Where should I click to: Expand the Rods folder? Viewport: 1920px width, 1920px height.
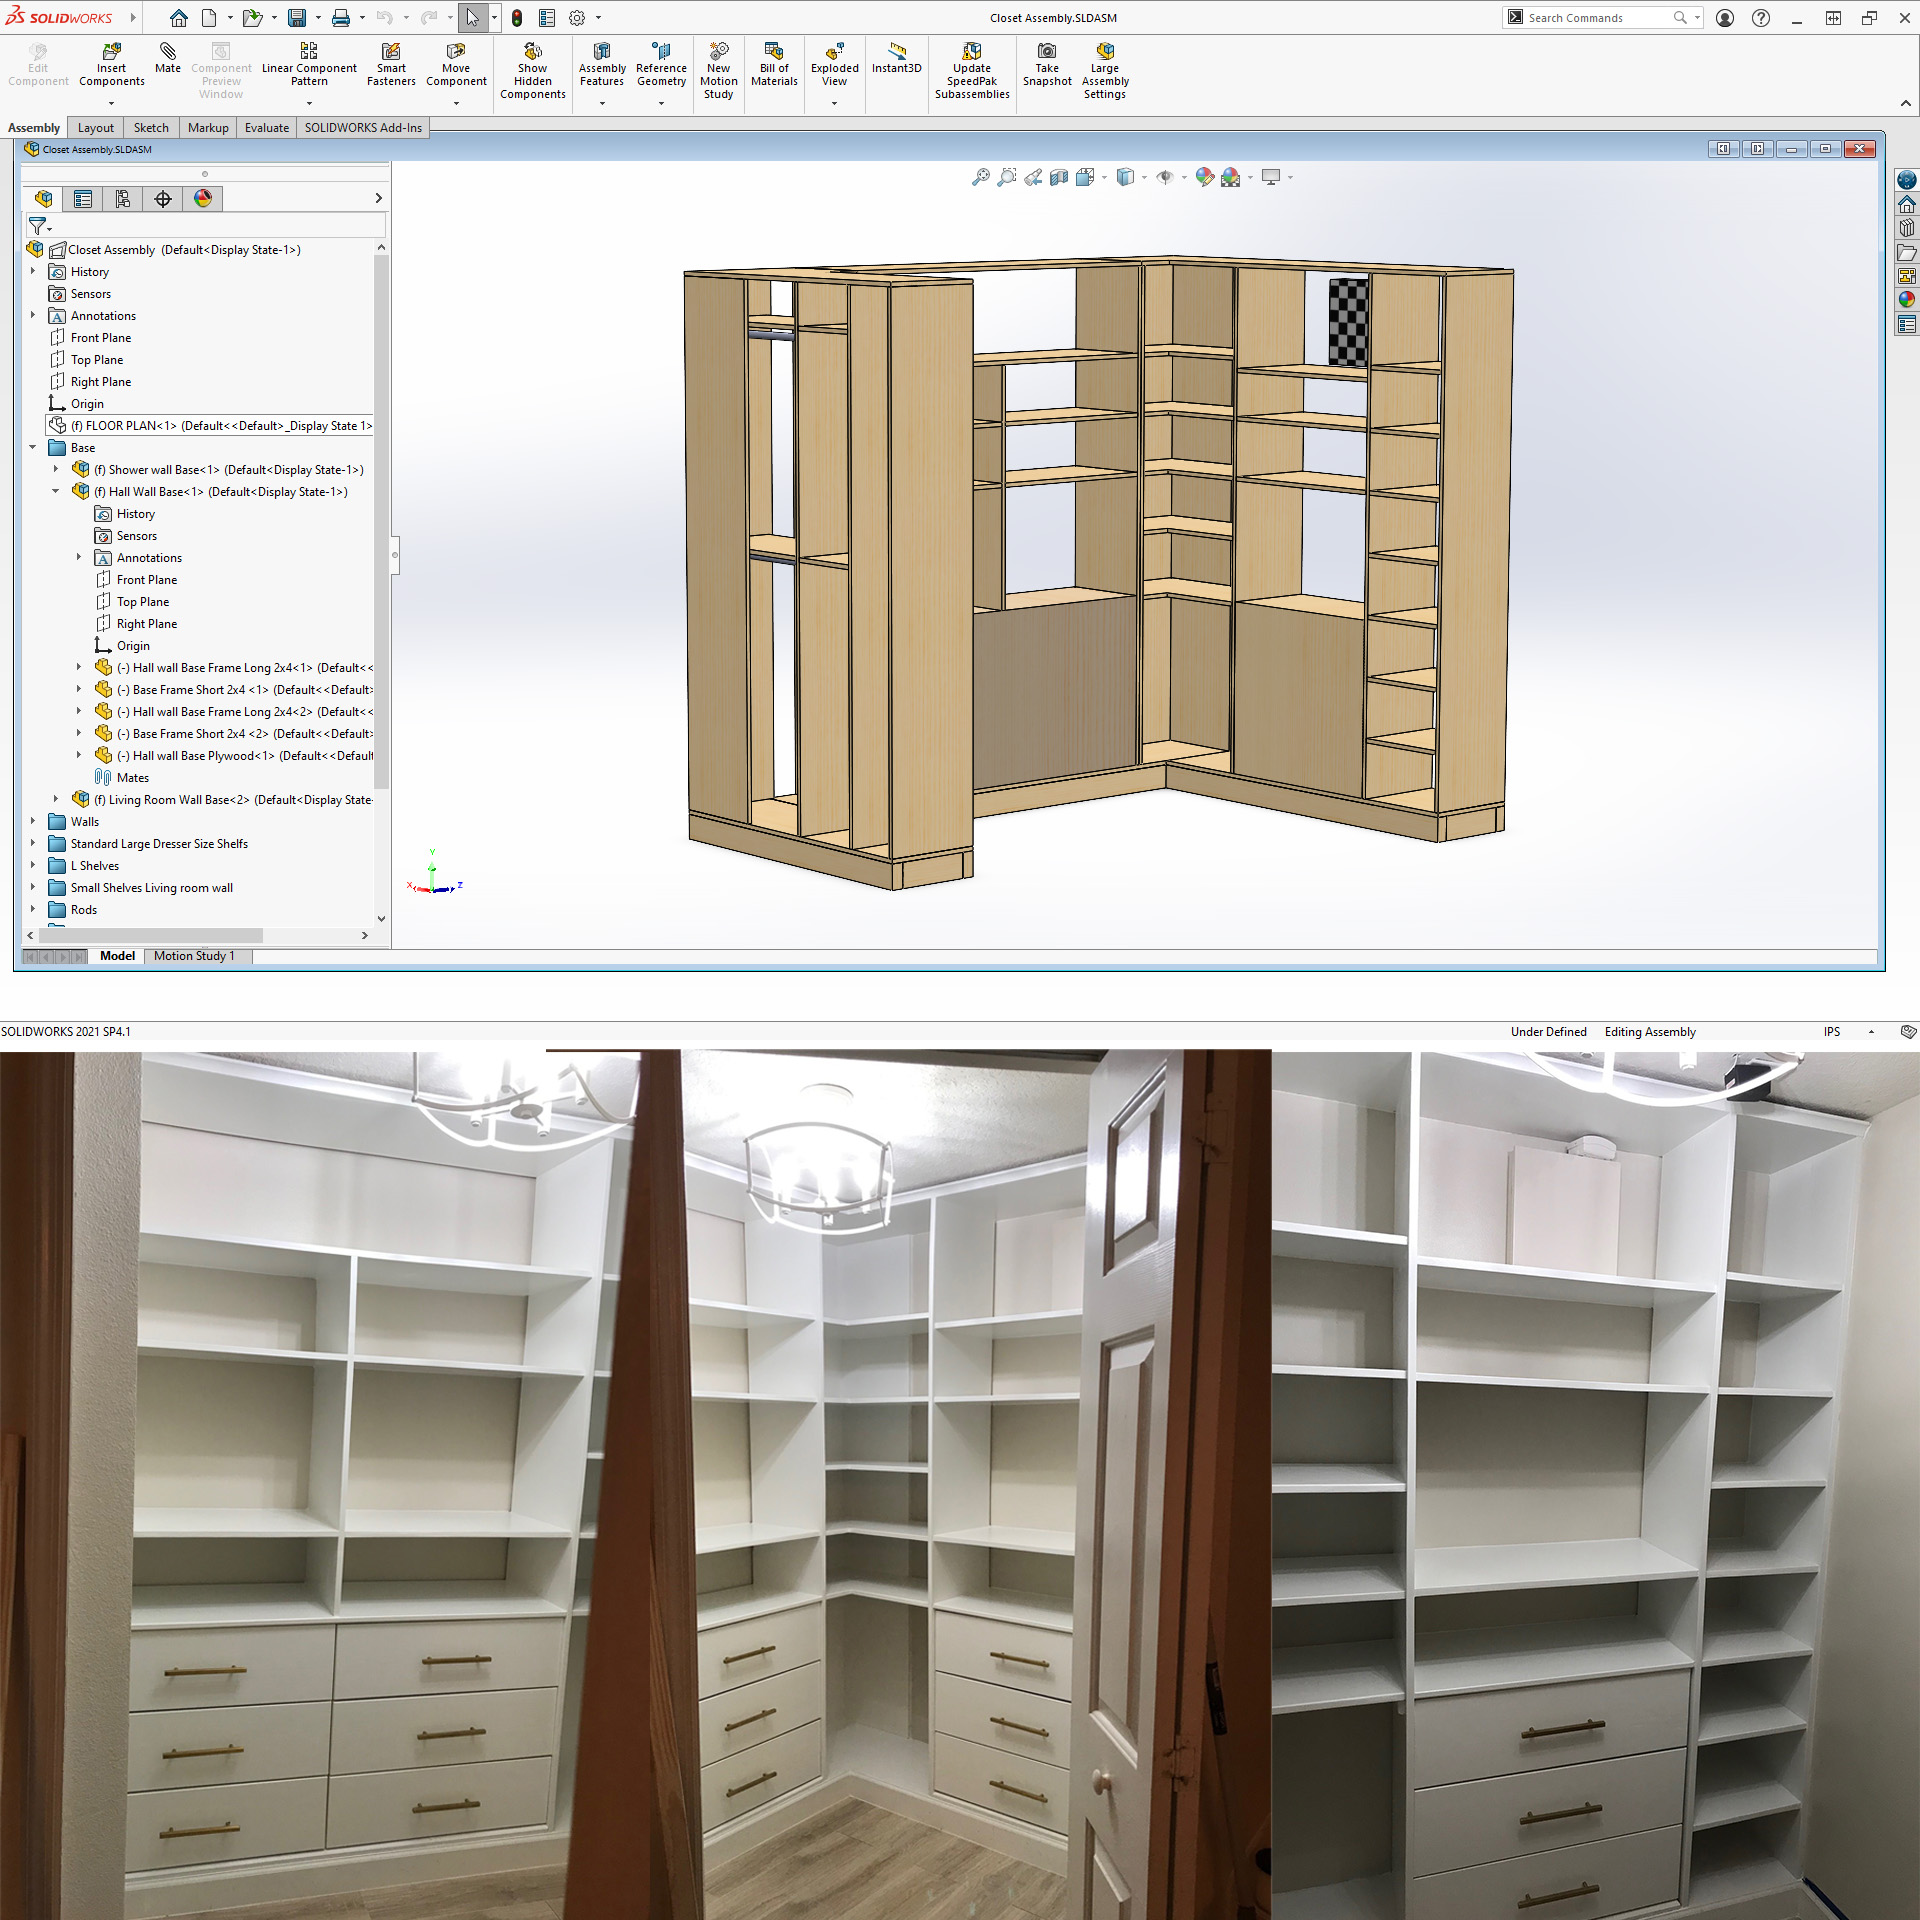point(33,909)
